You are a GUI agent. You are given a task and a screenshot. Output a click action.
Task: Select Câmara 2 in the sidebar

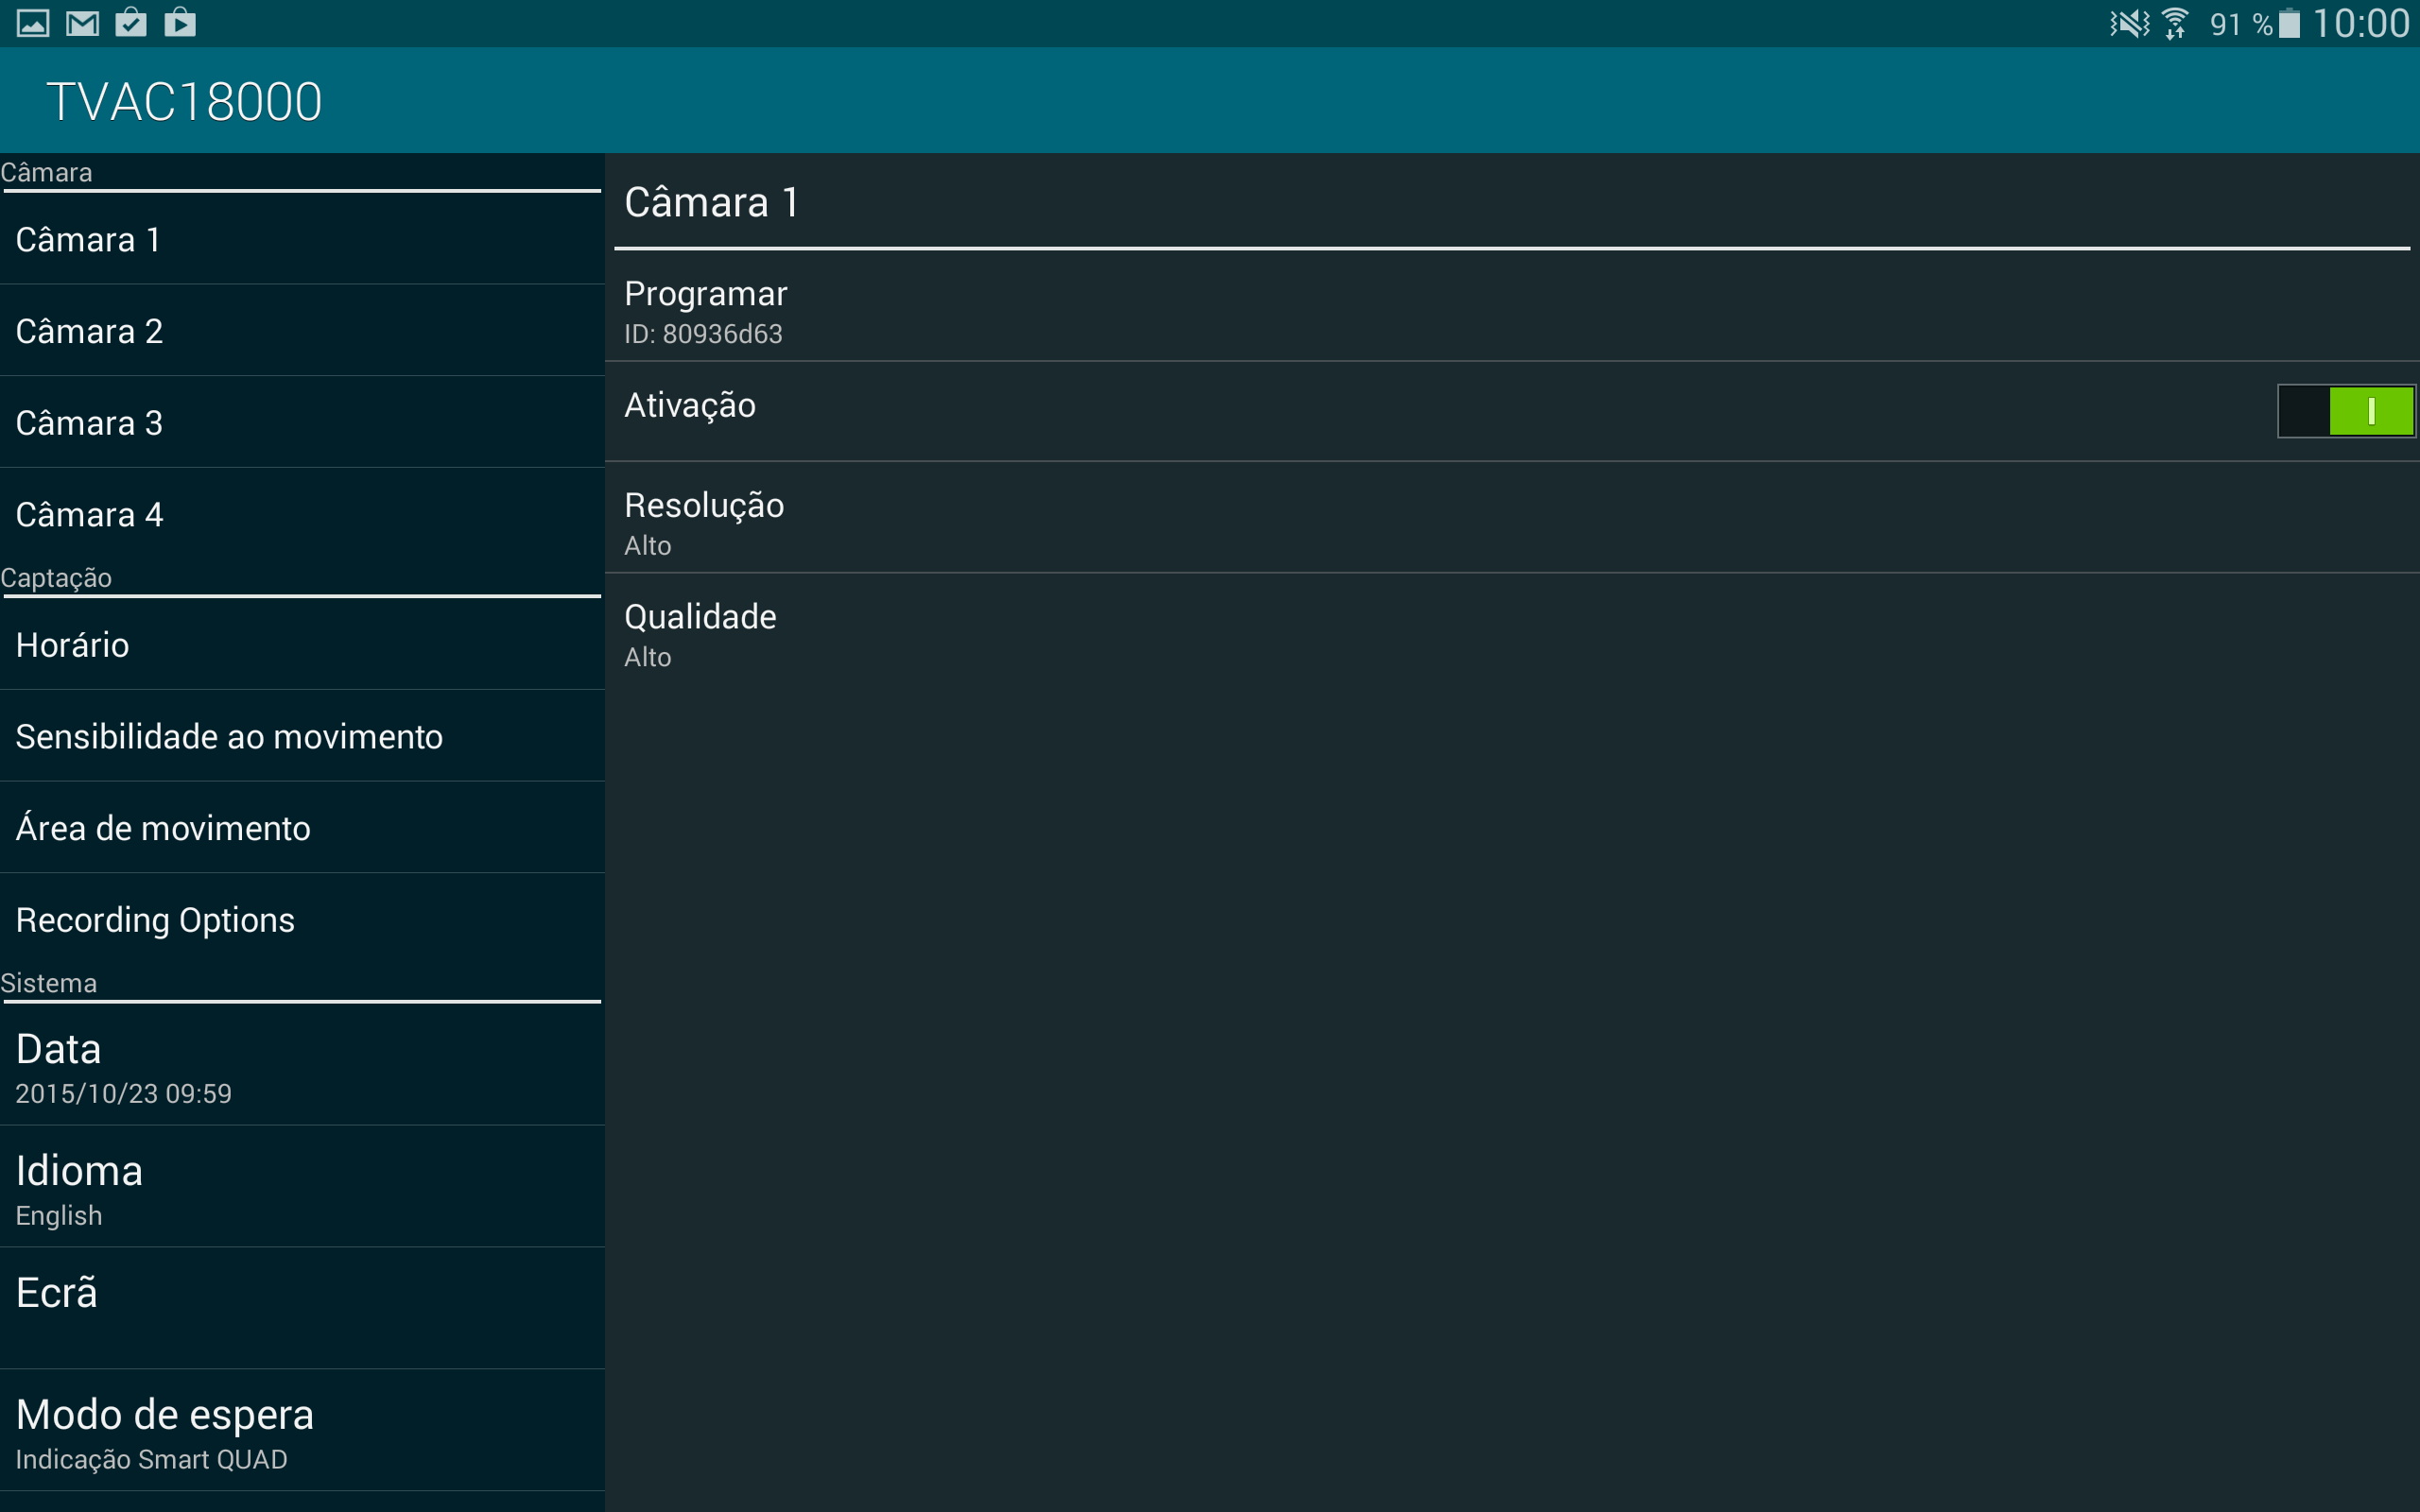(302, 331)
